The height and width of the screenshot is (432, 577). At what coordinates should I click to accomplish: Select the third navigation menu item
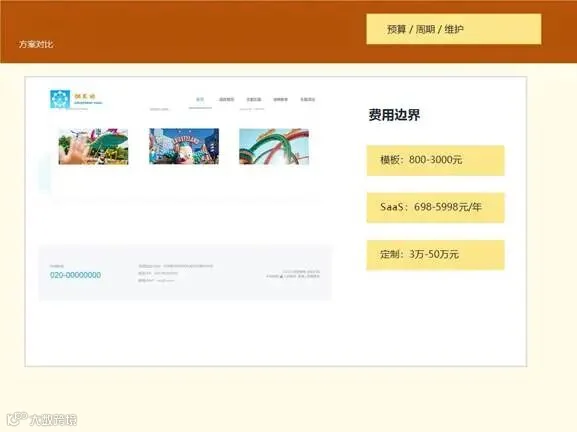pos(254,99)
